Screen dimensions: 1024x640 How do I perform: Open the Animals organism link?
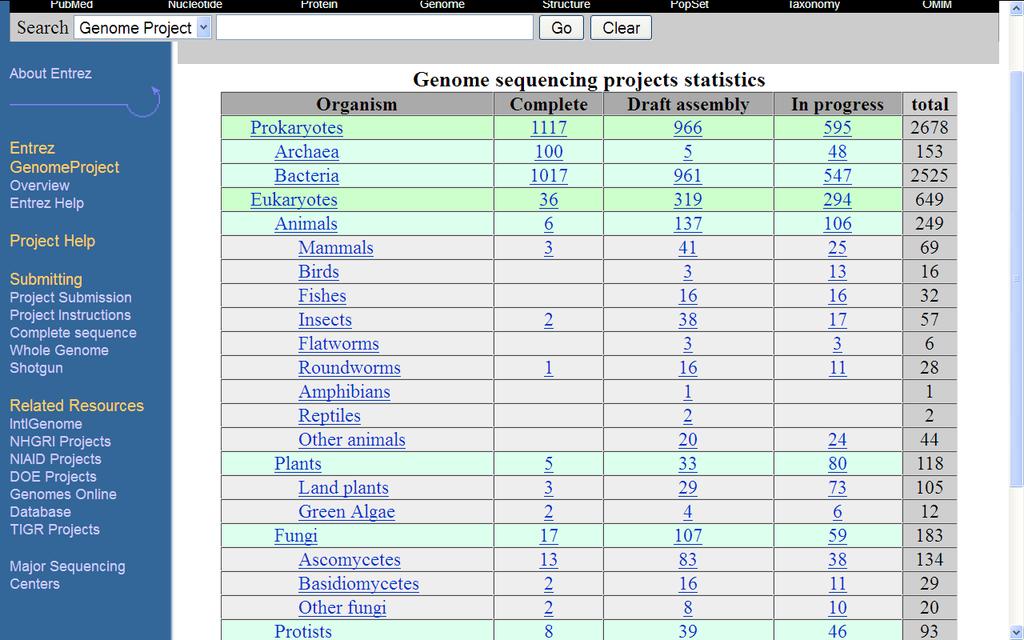click(x=306, y=223)
